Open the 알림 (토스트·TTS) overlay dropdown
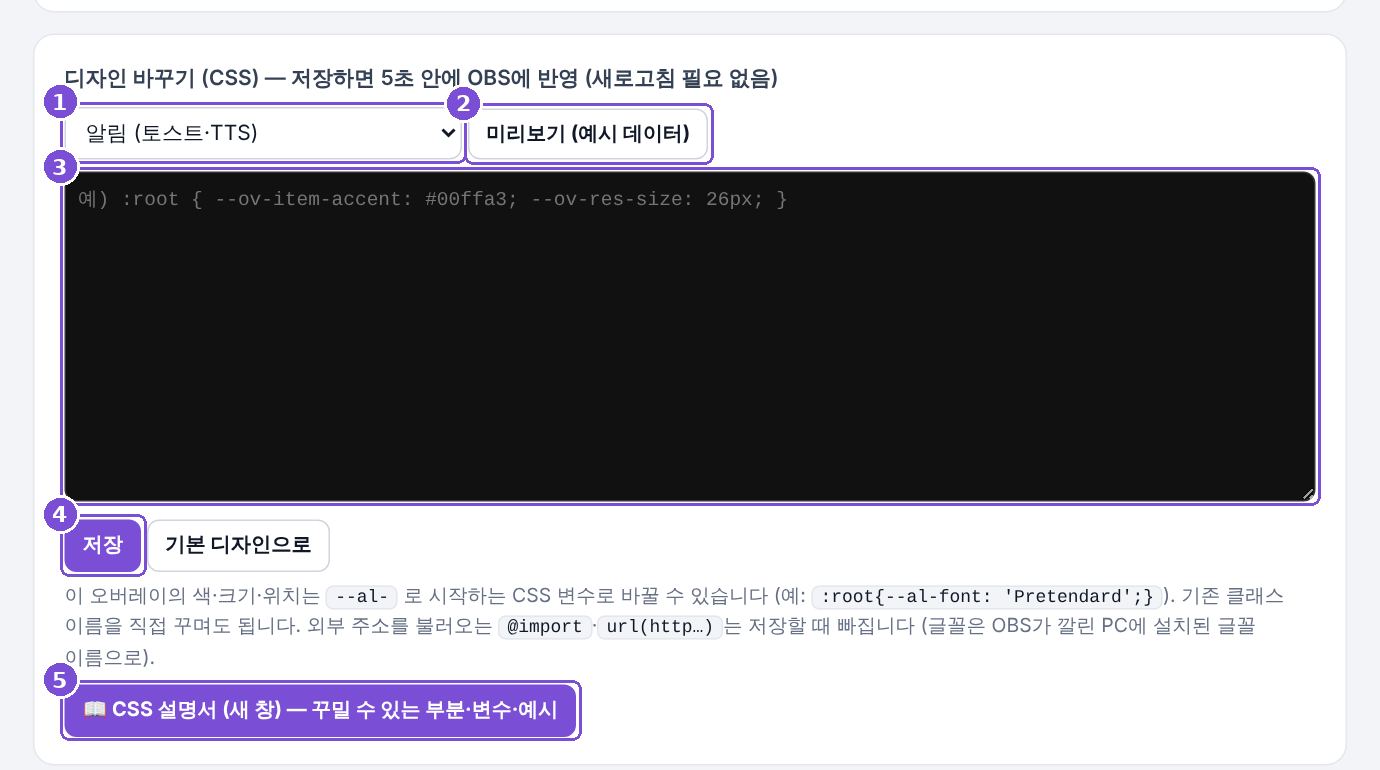 click(263, 133)
